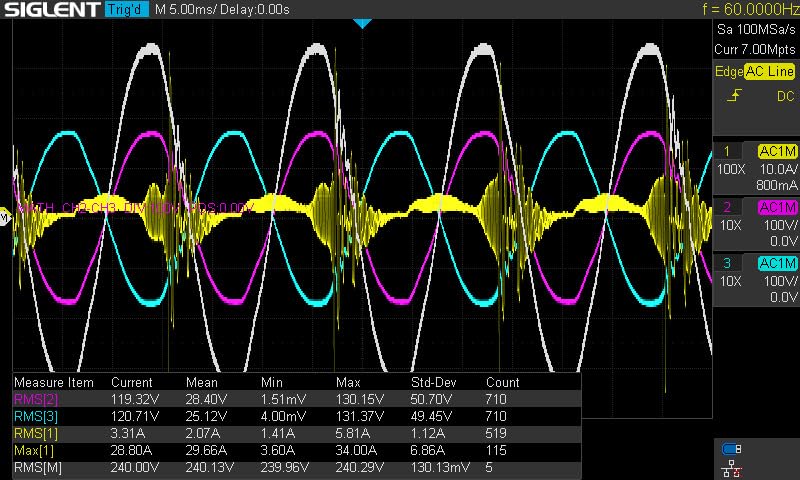800x480 pixels.
Task: Click the MATH CH2-CH3 trace label
Action: click(135, 208)
